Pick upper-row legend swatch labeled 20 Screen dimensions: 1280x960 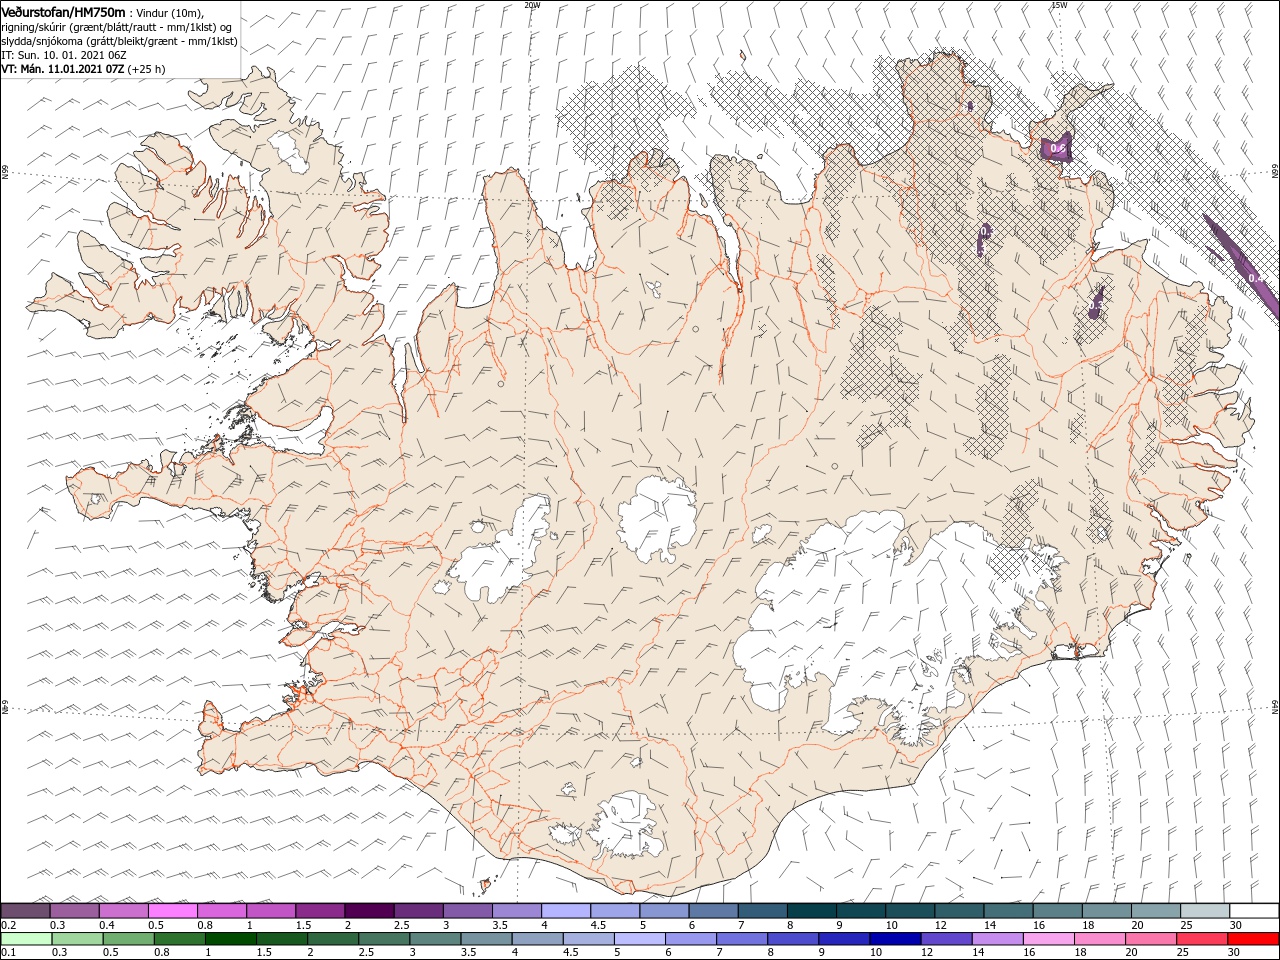pos(1155,910)
